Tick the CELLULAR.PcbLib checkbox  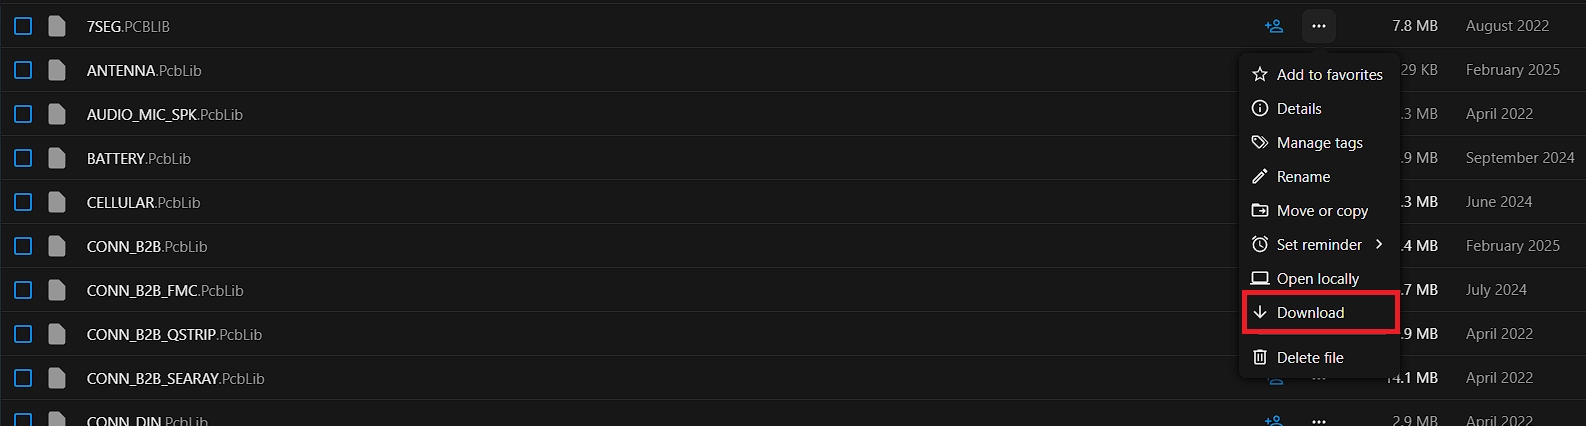point(23,202)
